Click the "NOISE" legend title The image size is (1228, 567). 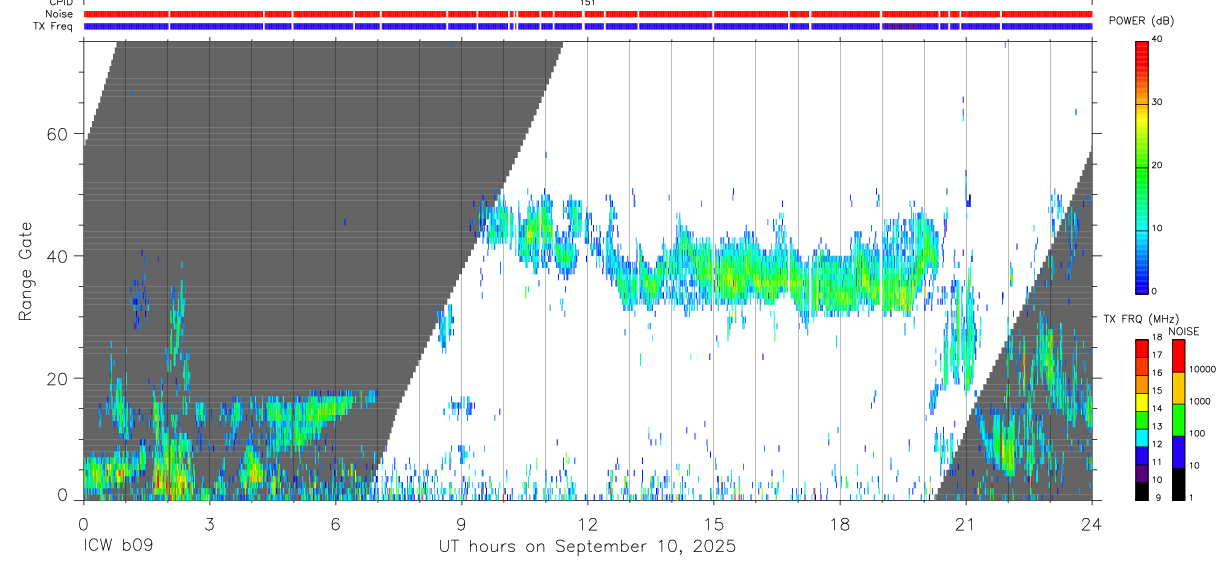pos(1184,331)
